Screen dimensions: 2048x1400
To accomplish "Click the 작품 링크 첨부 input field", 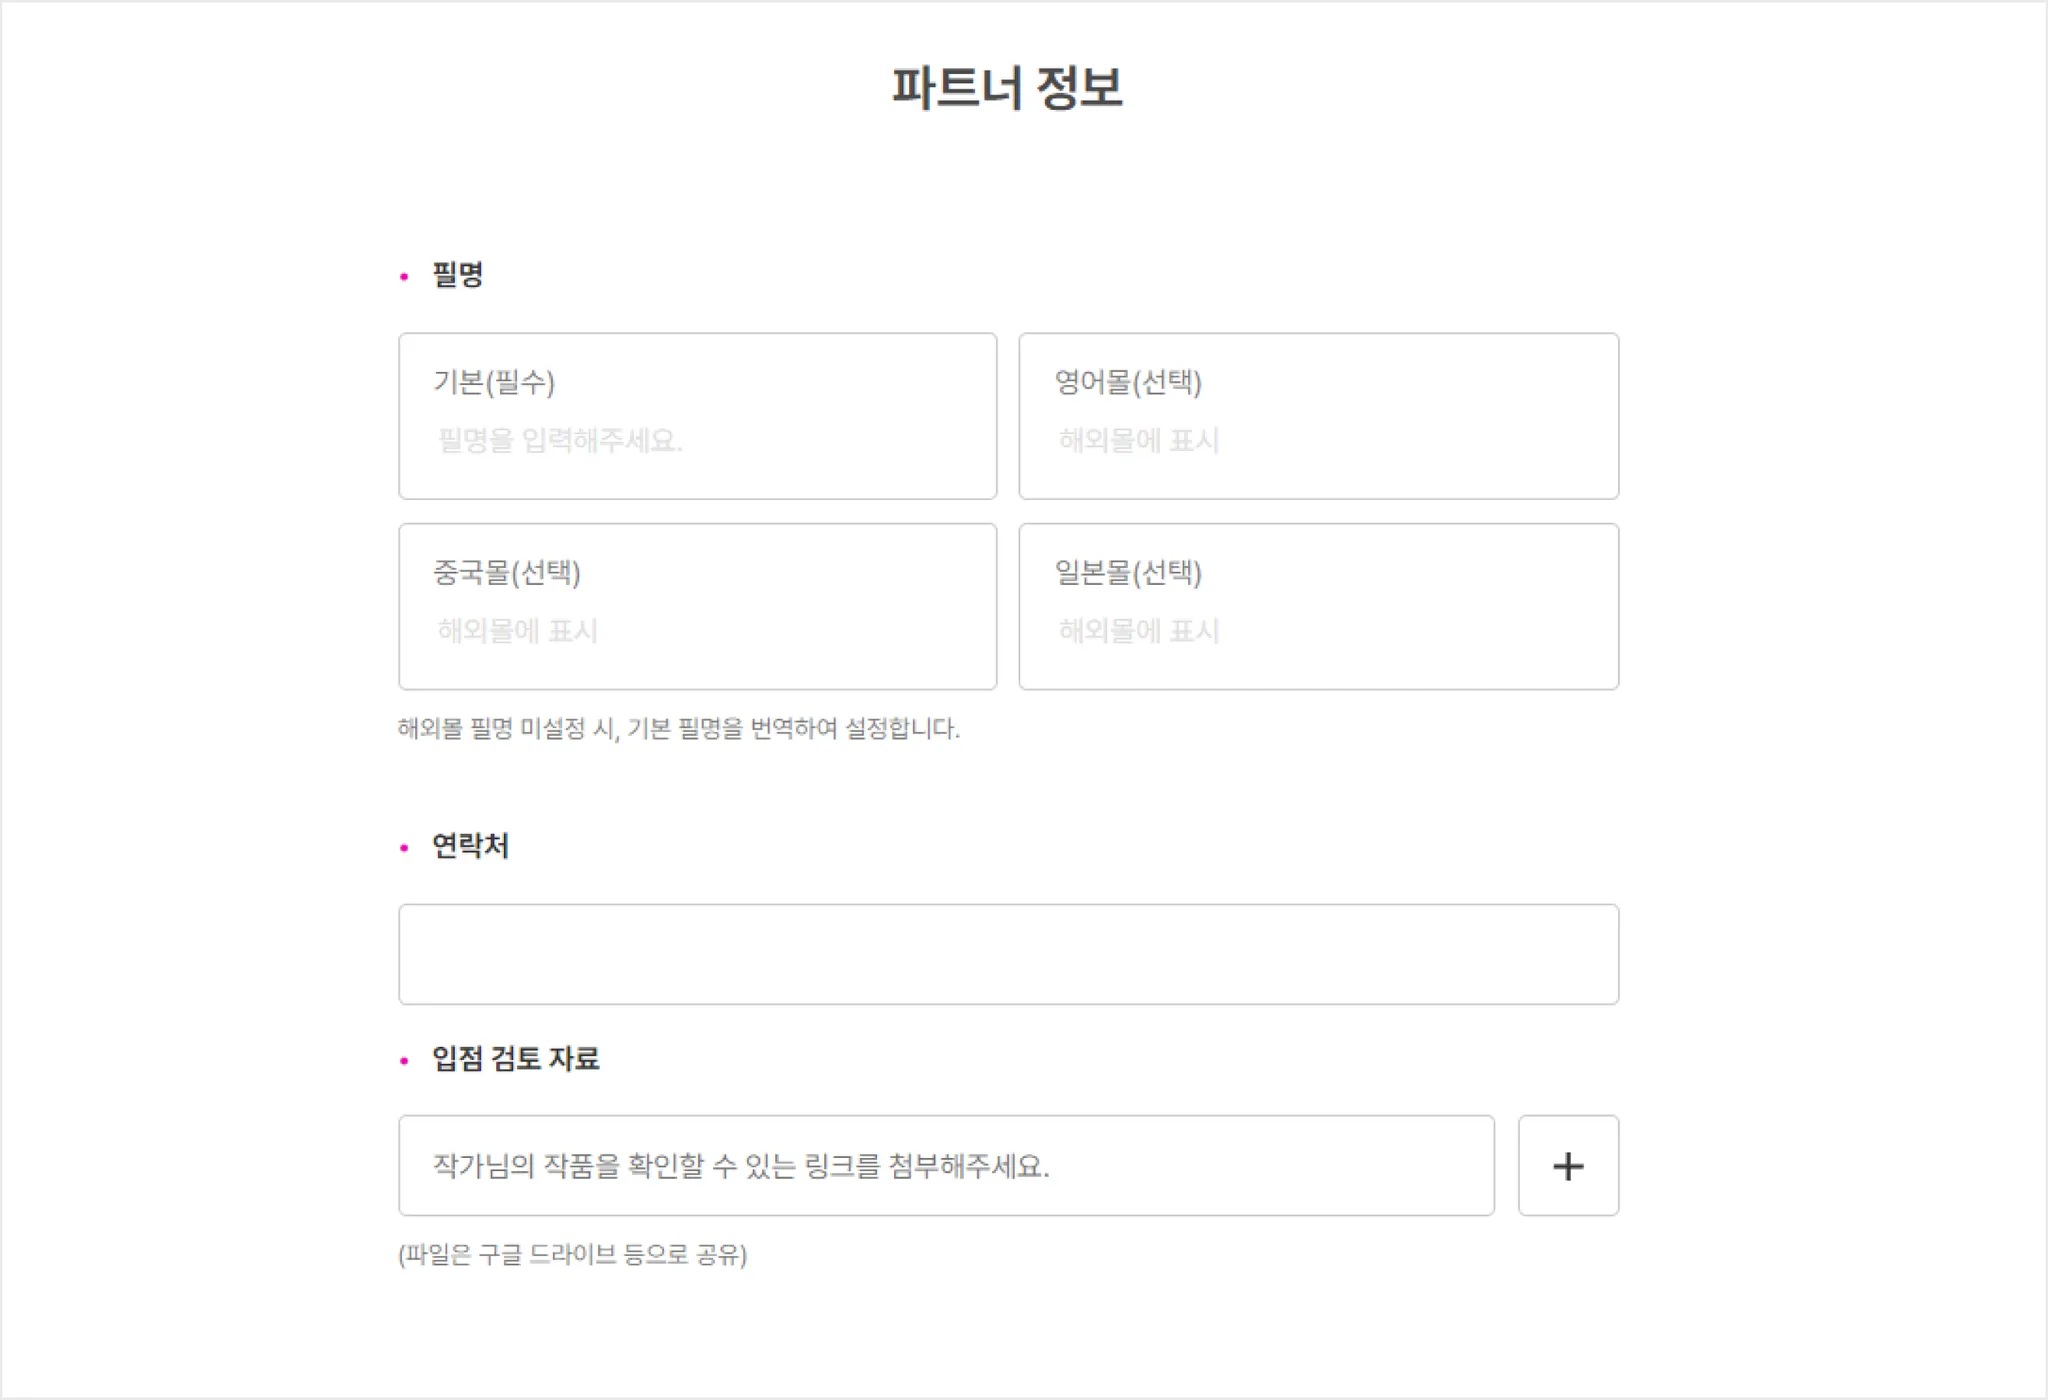I will click(946, 1165).
